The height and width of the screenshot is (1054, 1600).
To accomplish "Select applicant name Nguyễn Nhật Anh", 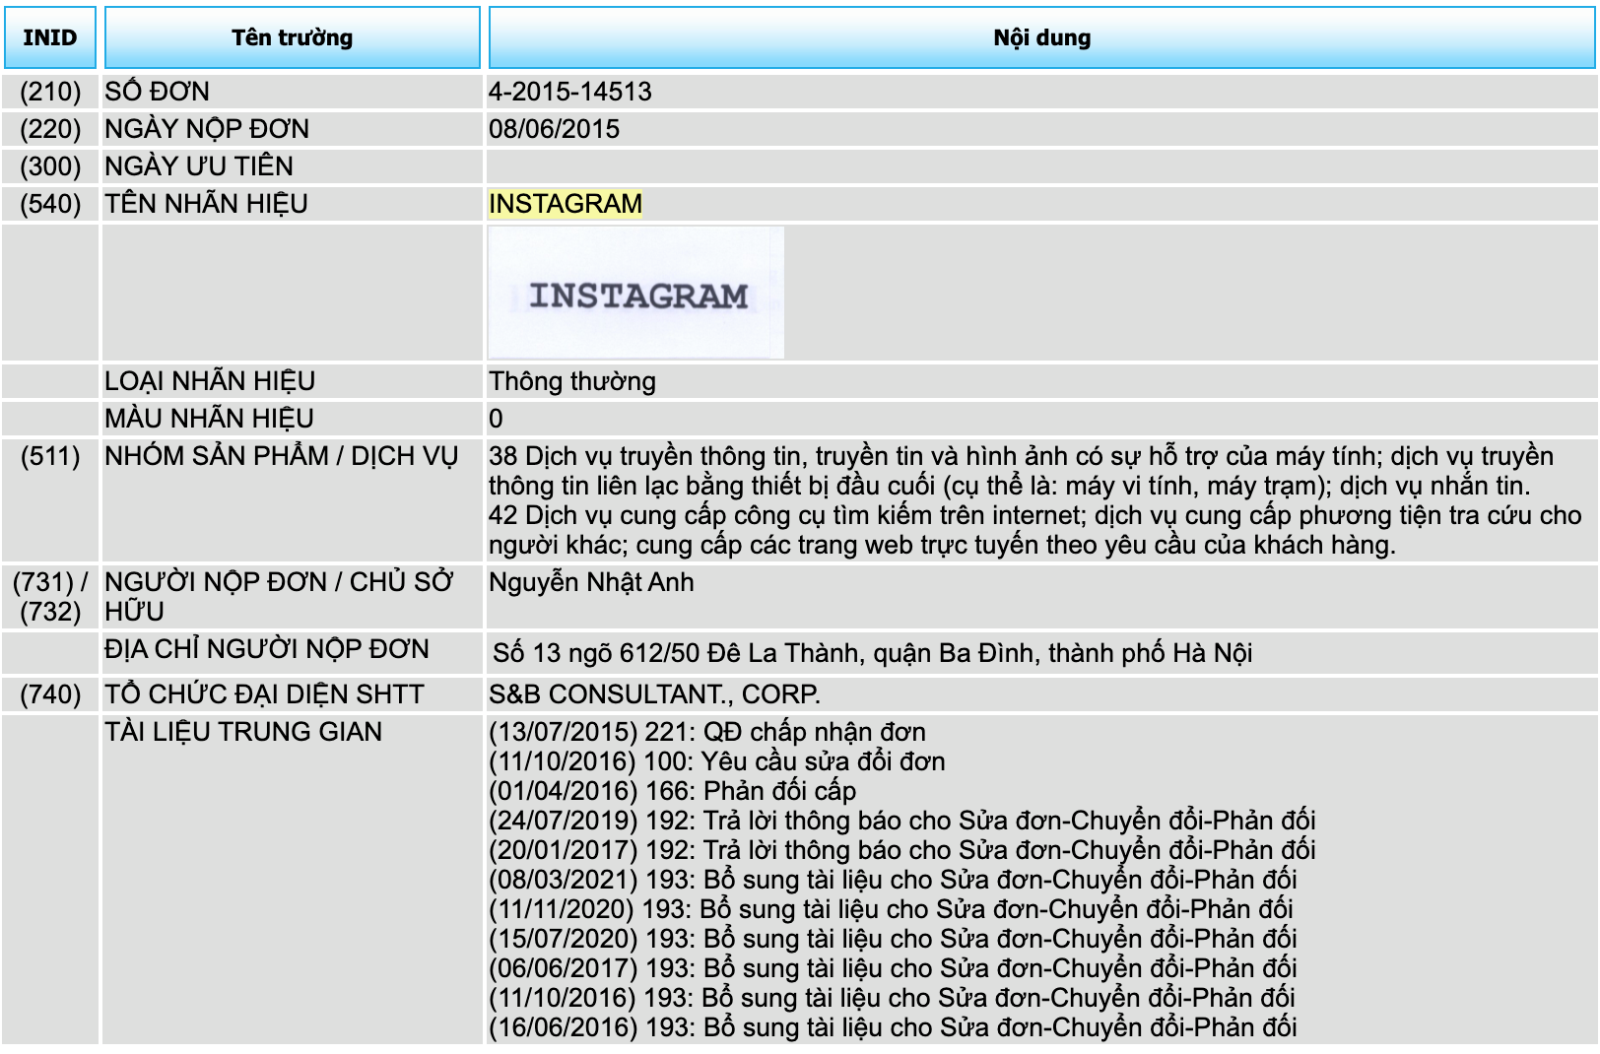I will point(591,582).
